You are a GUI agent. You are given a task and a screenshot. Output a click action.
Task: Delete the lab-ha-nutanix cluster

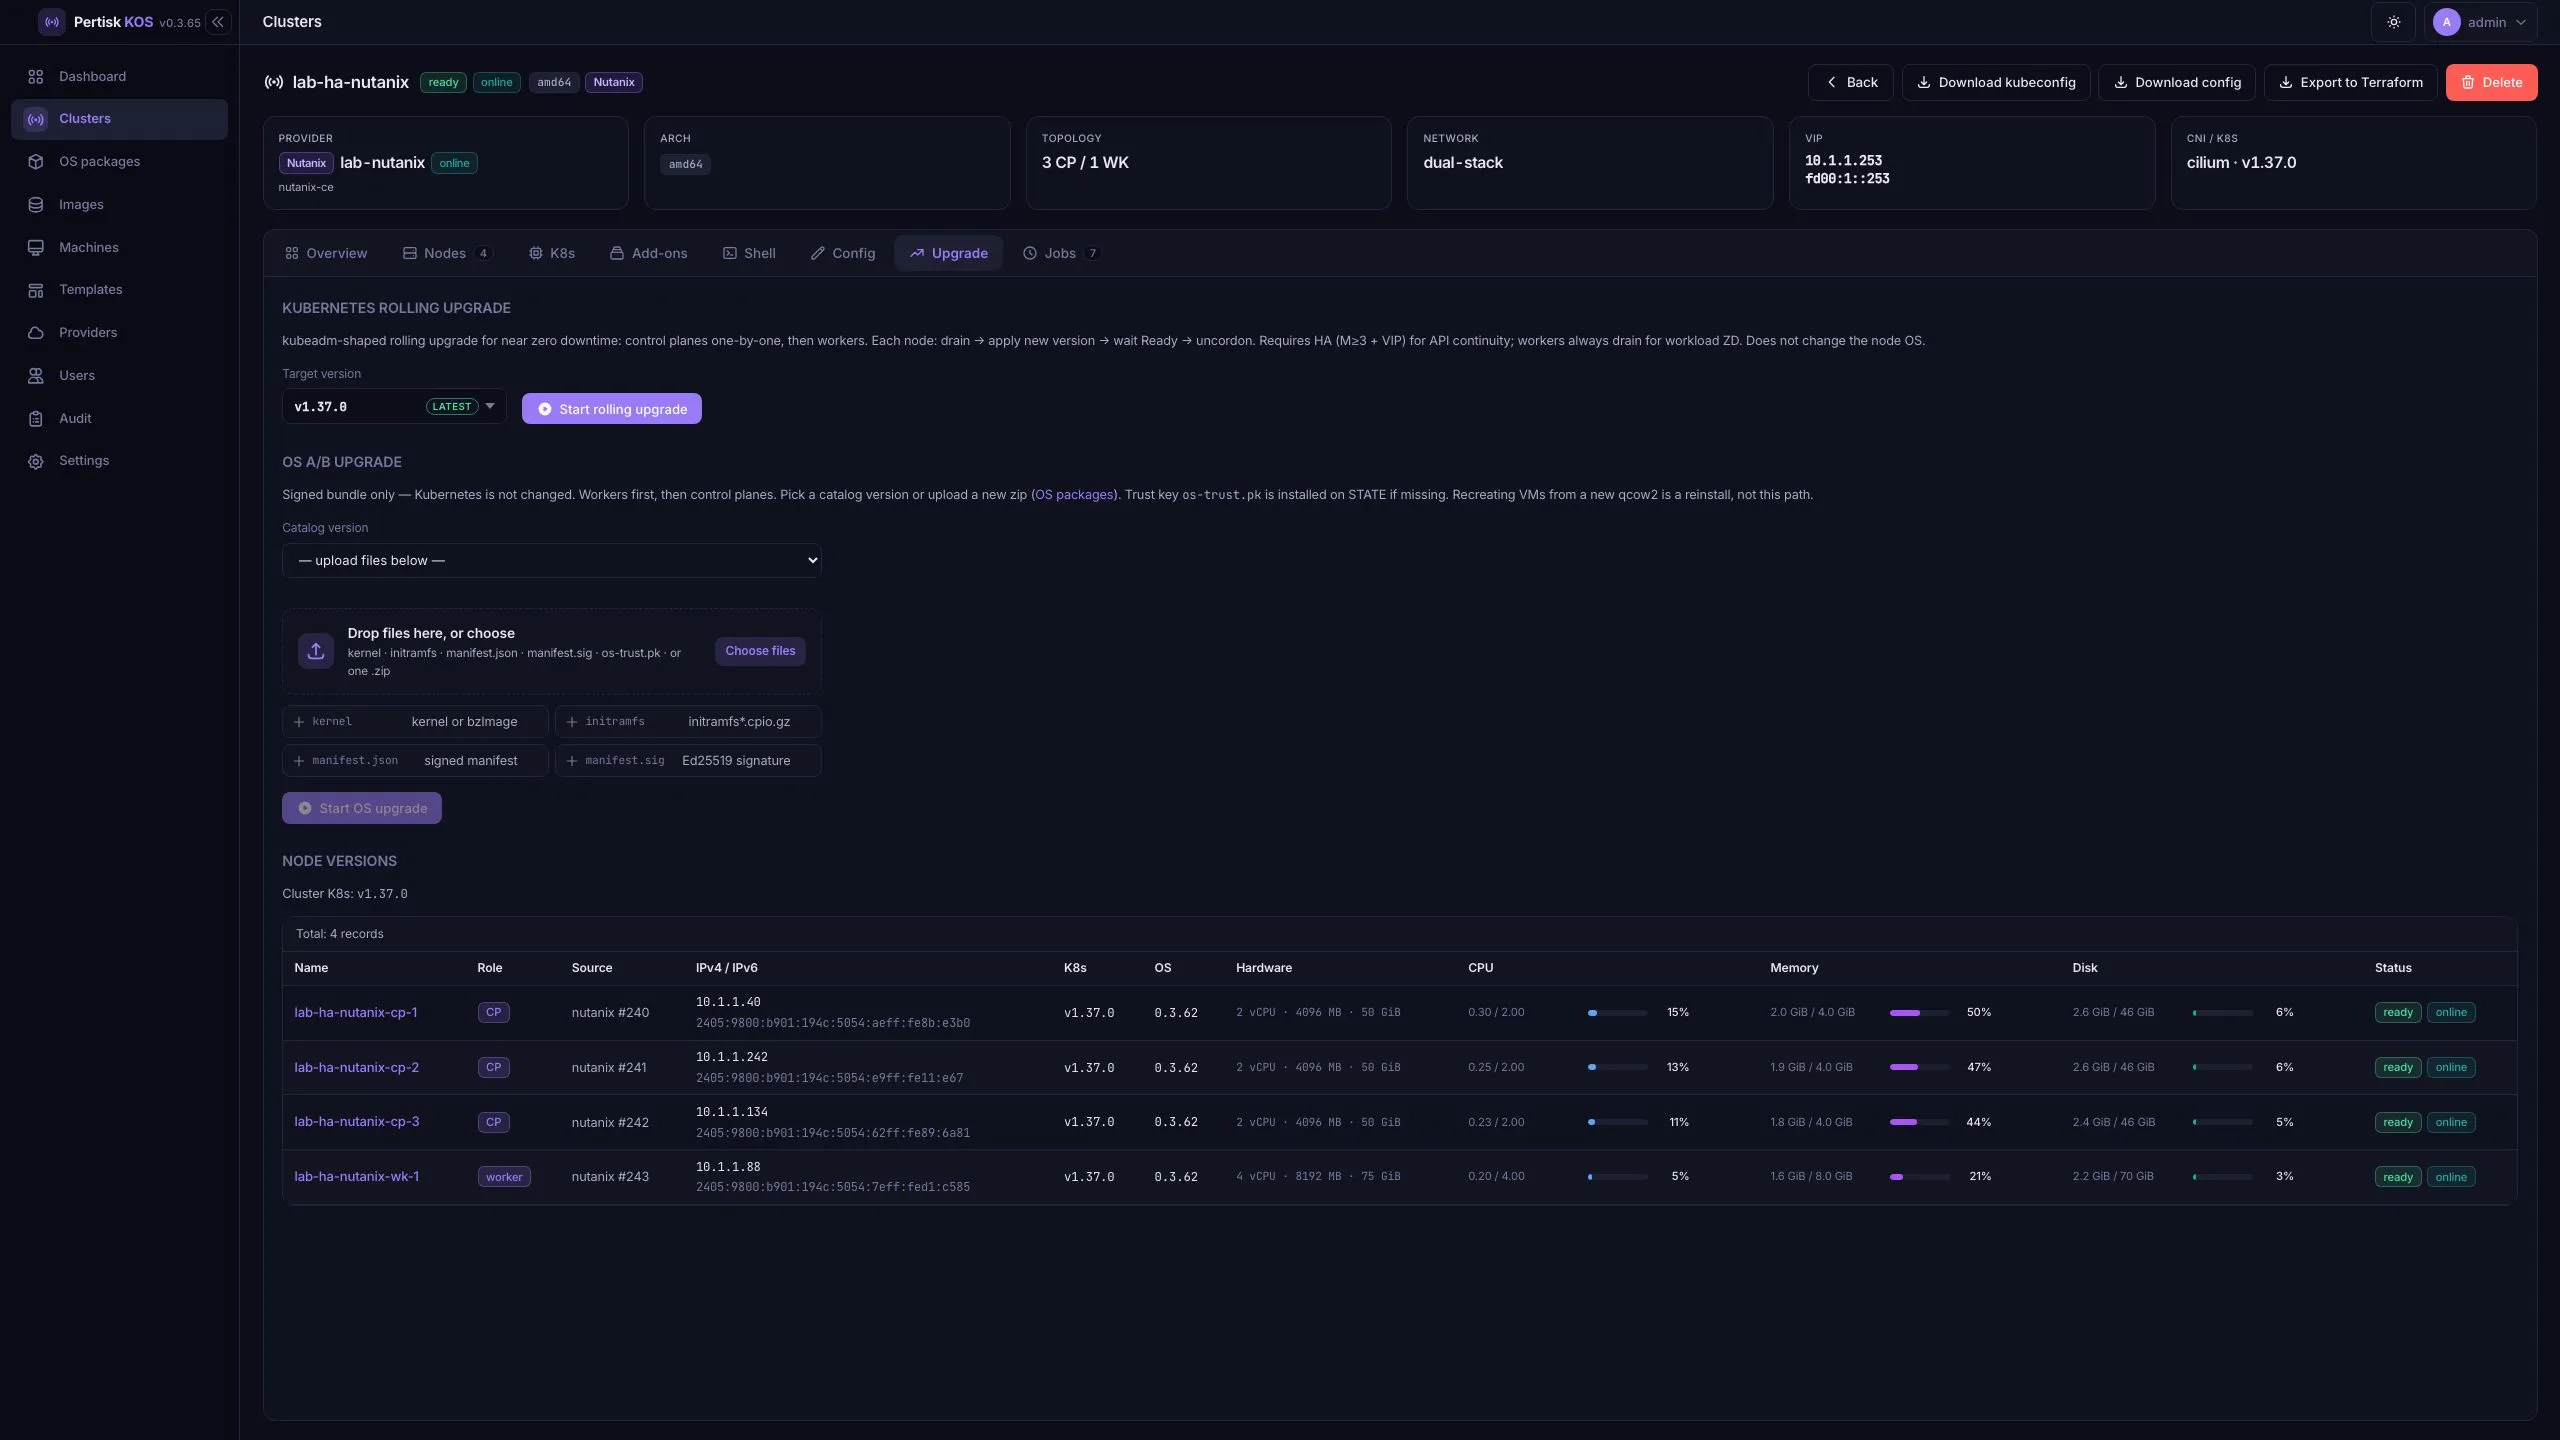(2491, 83)
